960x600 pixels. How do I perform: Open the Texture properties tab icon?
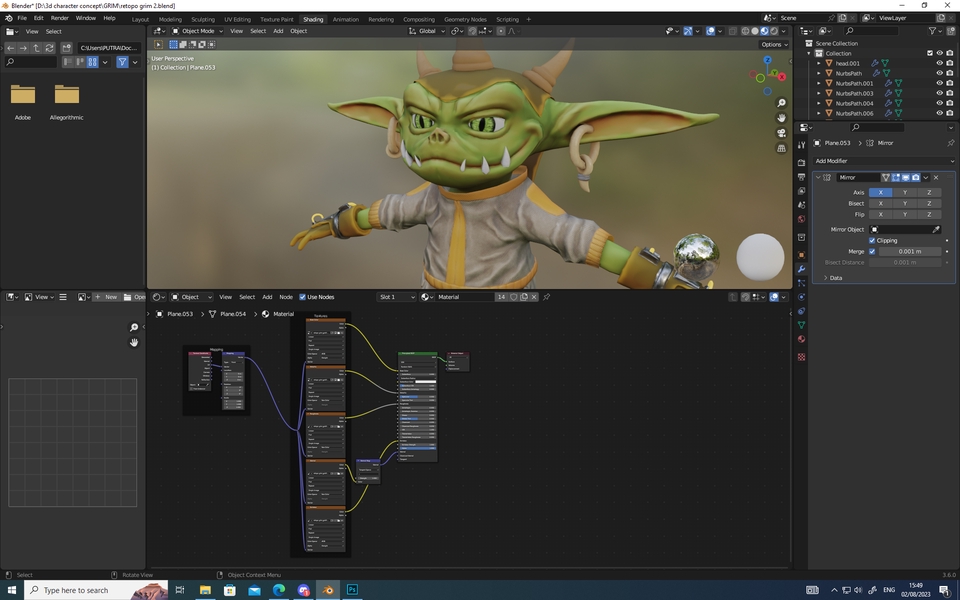pos(801,356)
